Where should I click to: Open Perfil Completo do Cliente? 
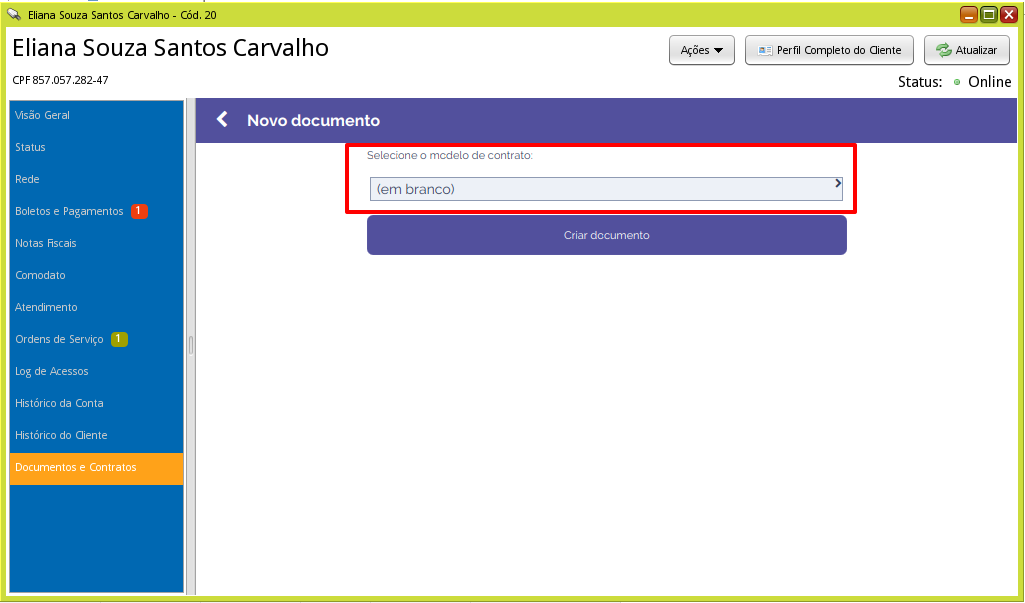point(829,50)
